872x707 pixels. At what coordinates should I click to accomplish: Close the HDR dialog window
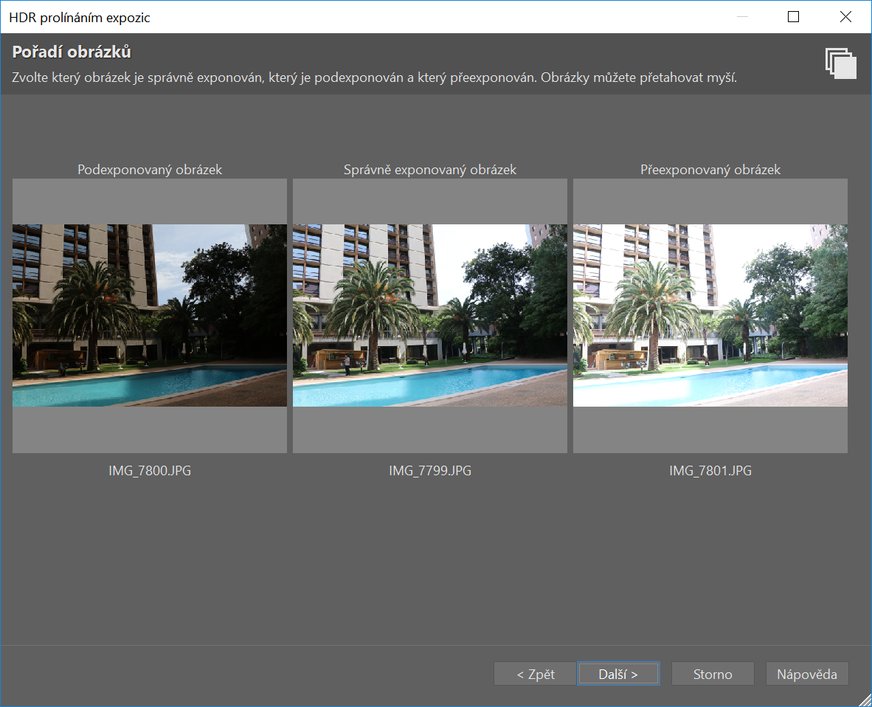(845, 17)
